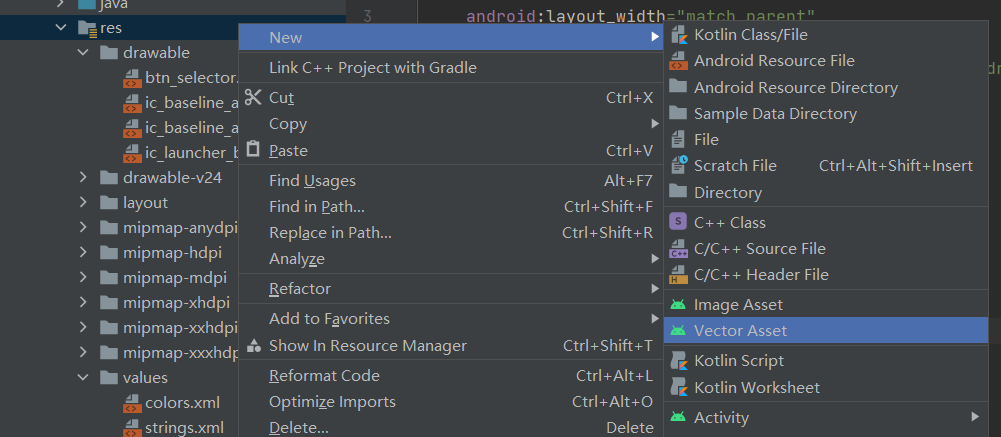Select Find Usages
Screen dimensions: 1001x437
451,181
